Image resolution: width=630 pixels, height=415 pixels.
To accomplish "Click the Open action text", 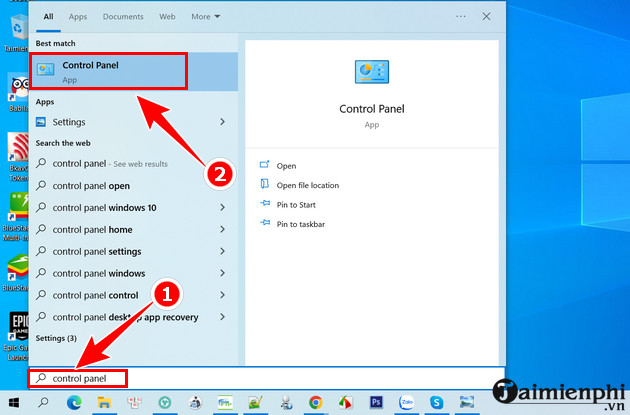I will tap(286, 166).
